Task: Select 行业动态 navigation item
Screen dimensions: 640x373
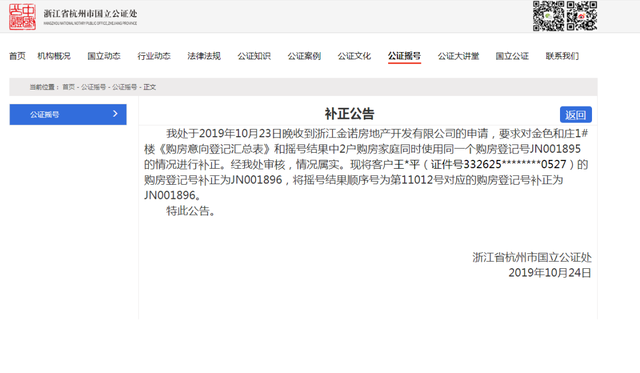Action: [154, 56]
